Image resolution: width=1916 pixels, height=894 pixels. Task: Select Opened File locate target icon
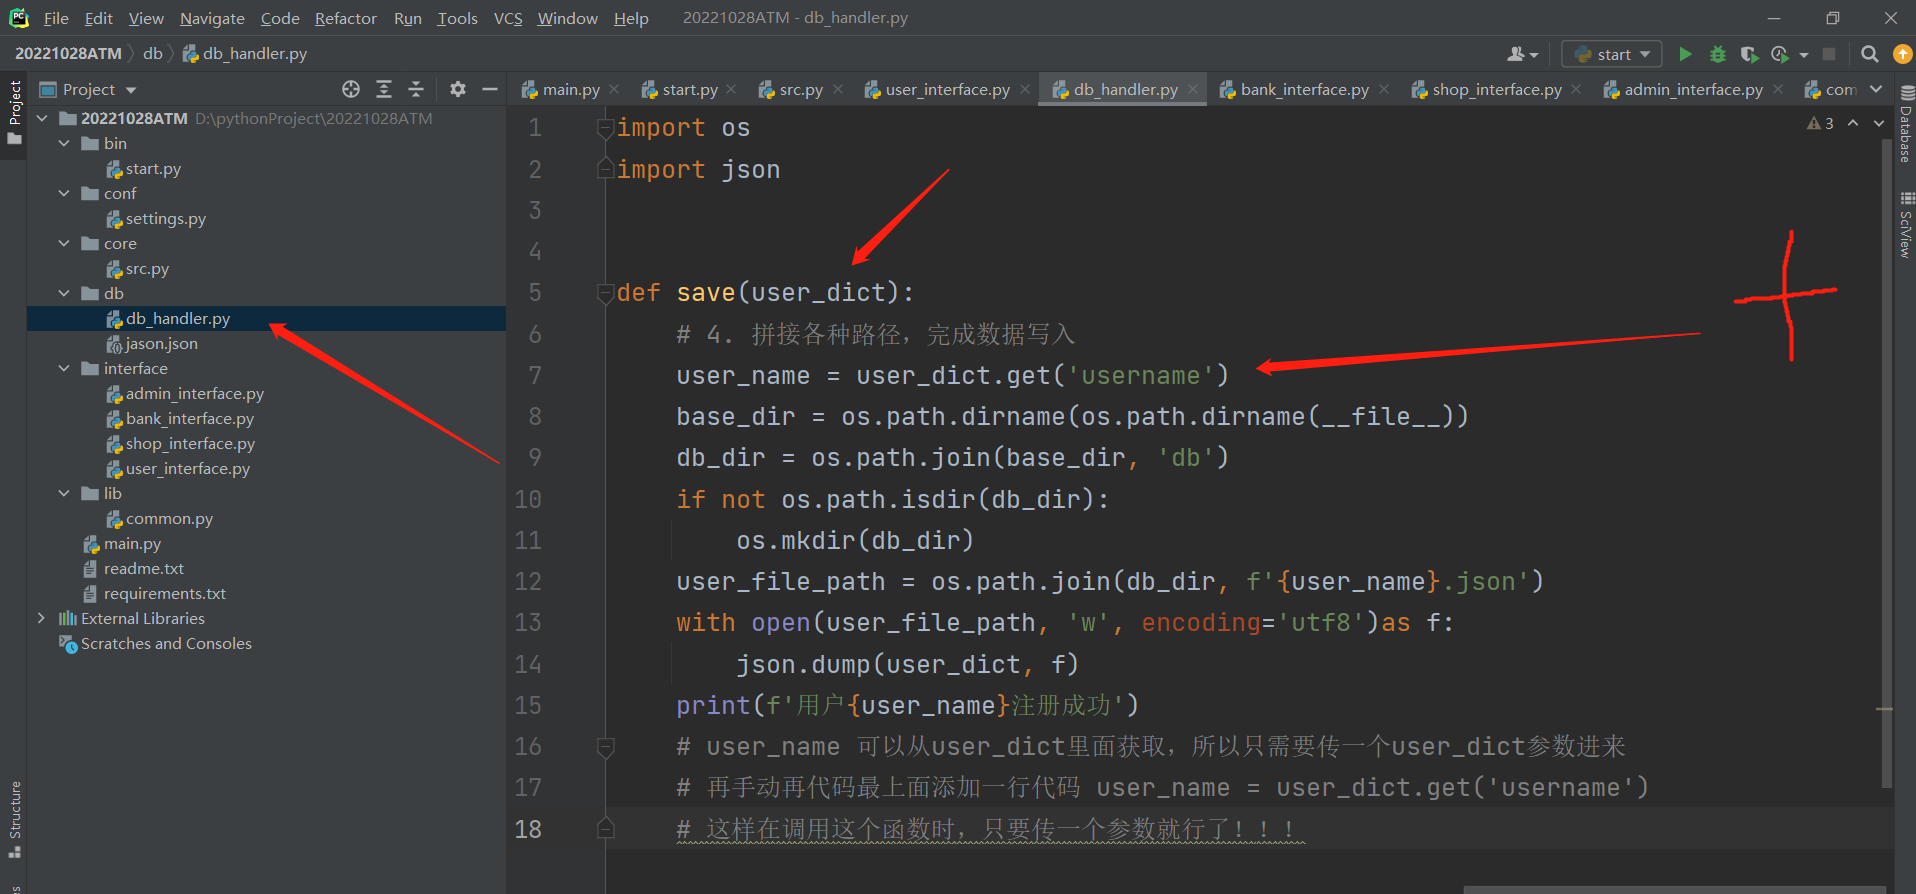pyautogui.click(x=351, y=89)
